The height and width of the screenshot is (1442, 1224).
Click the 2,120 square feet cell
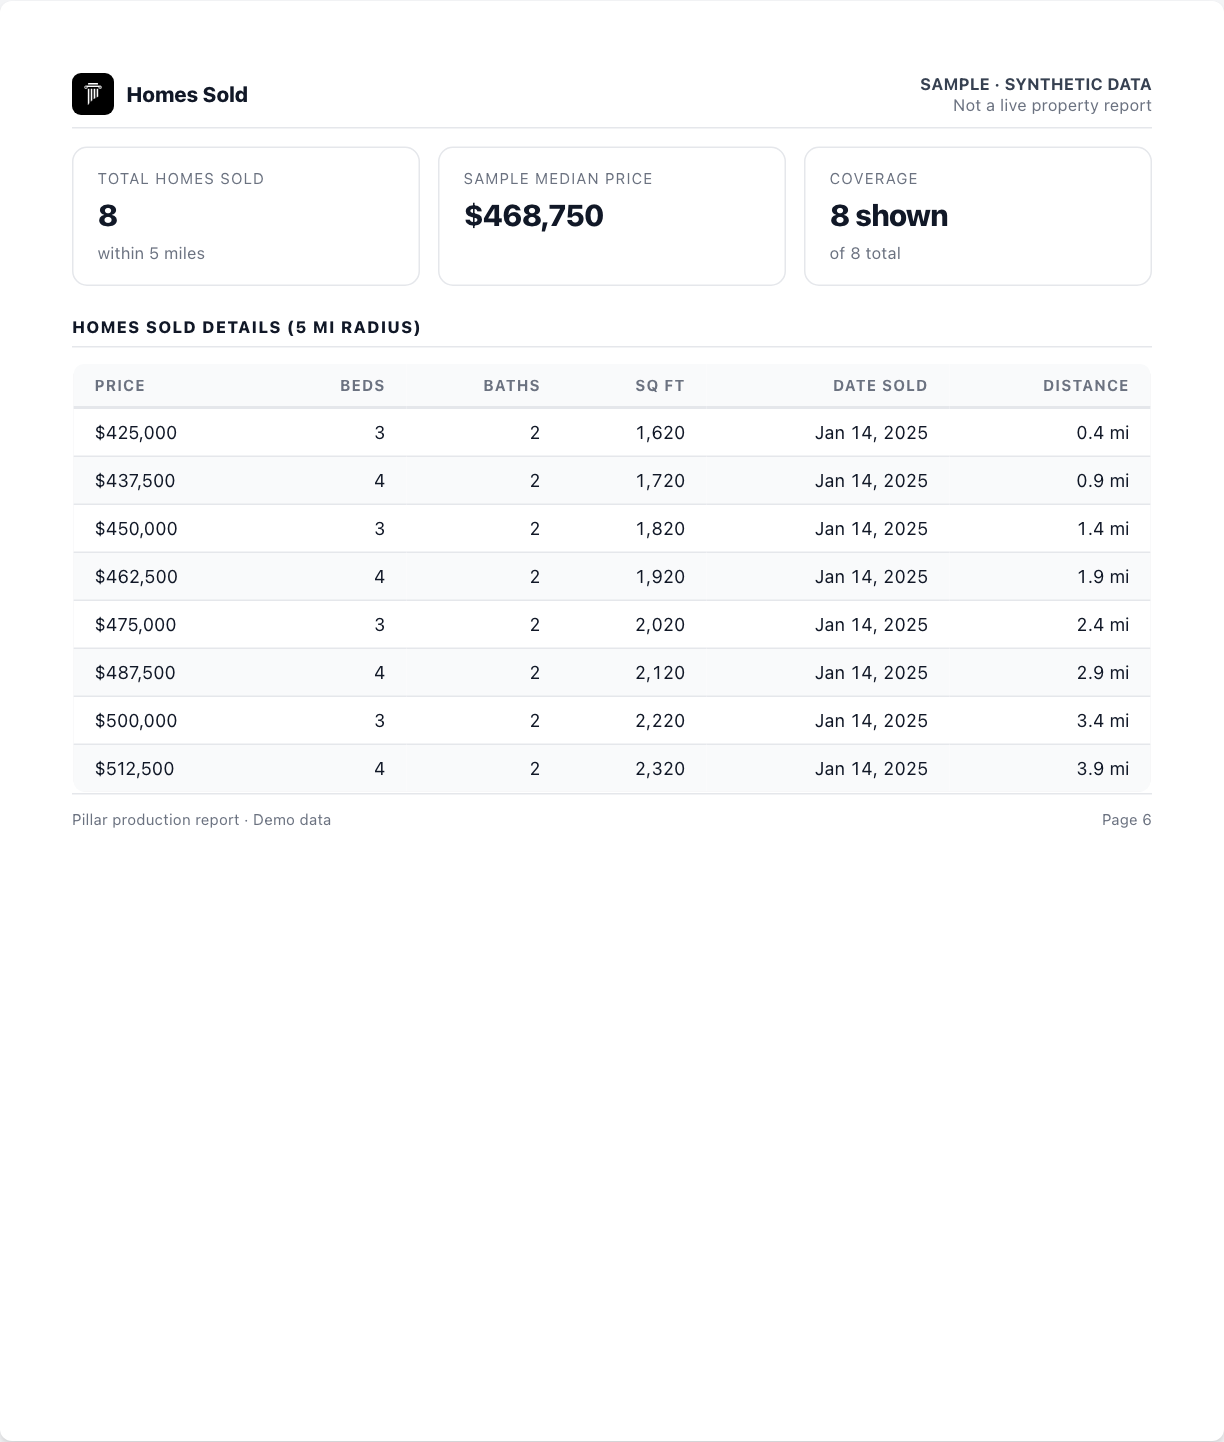coord(660,673)
